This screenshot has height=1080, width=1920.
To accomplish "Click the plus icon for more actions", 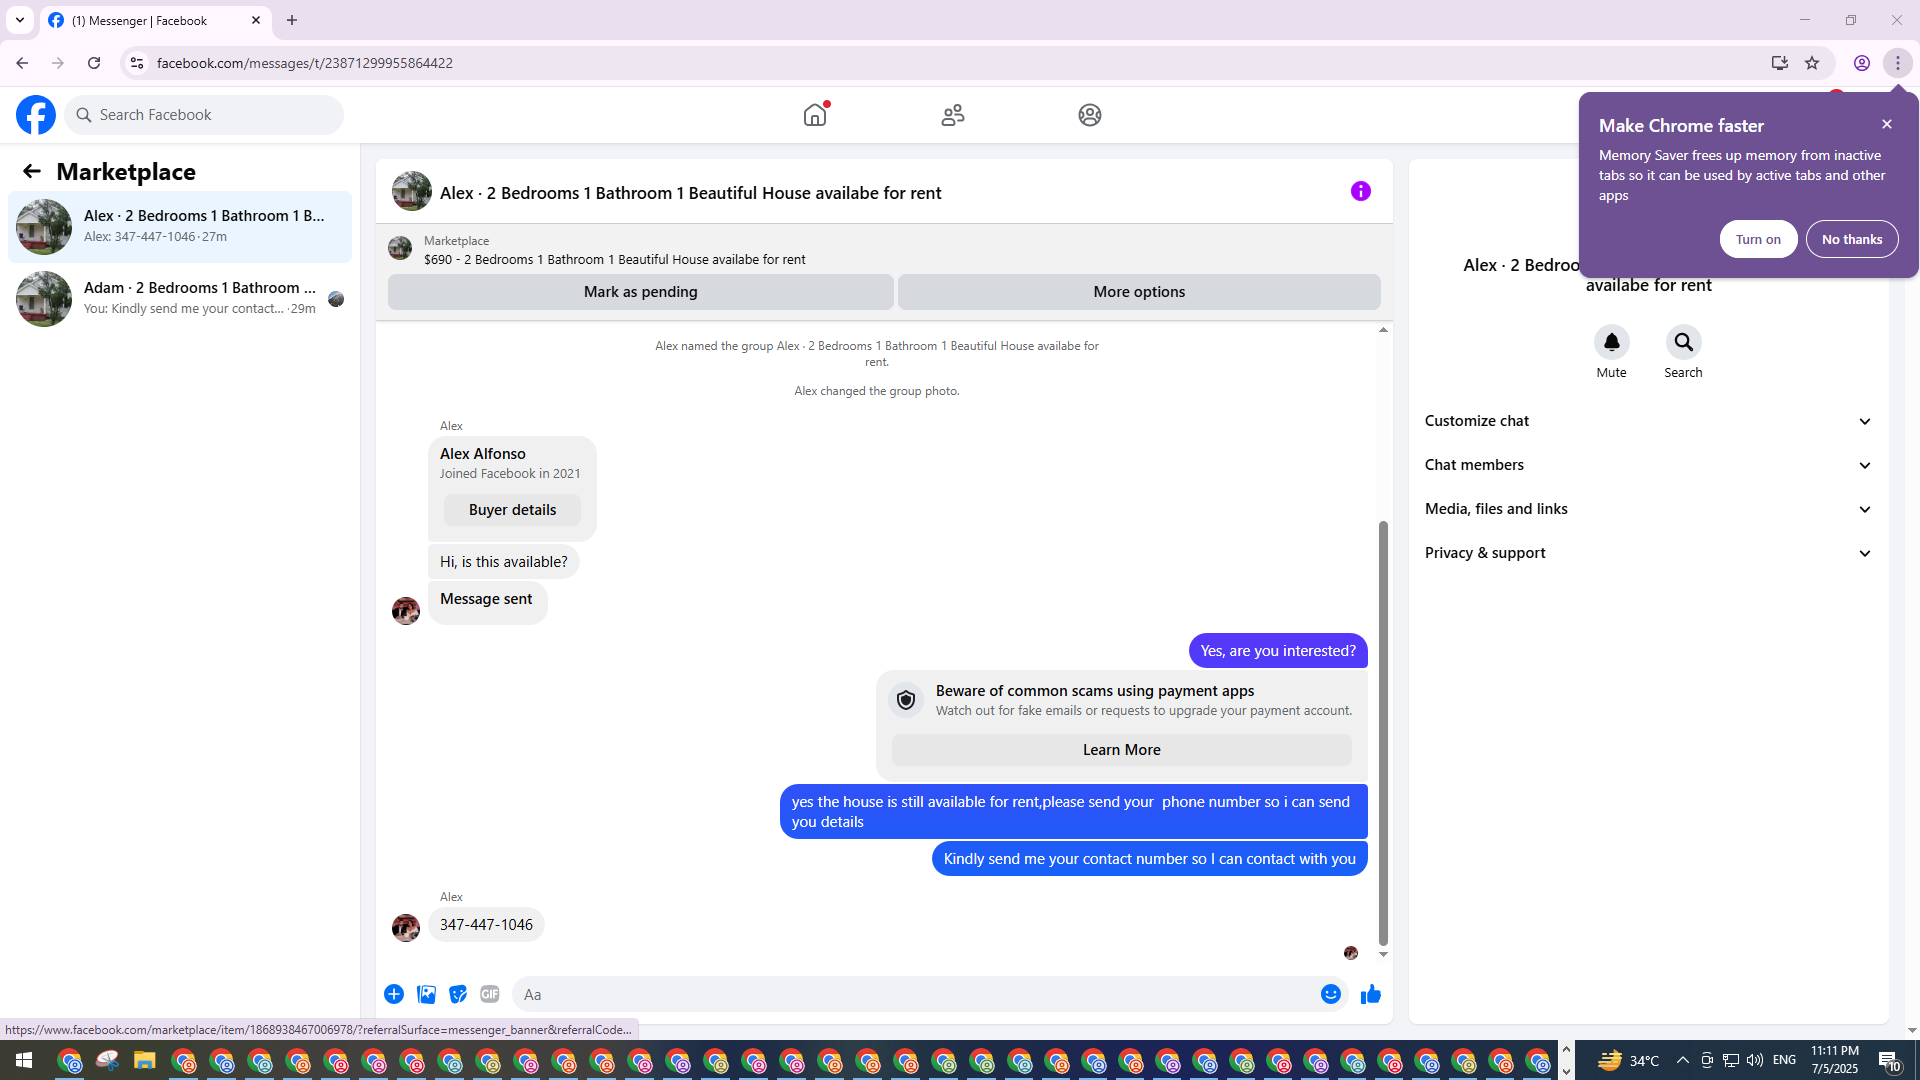I will pos(394,994).
